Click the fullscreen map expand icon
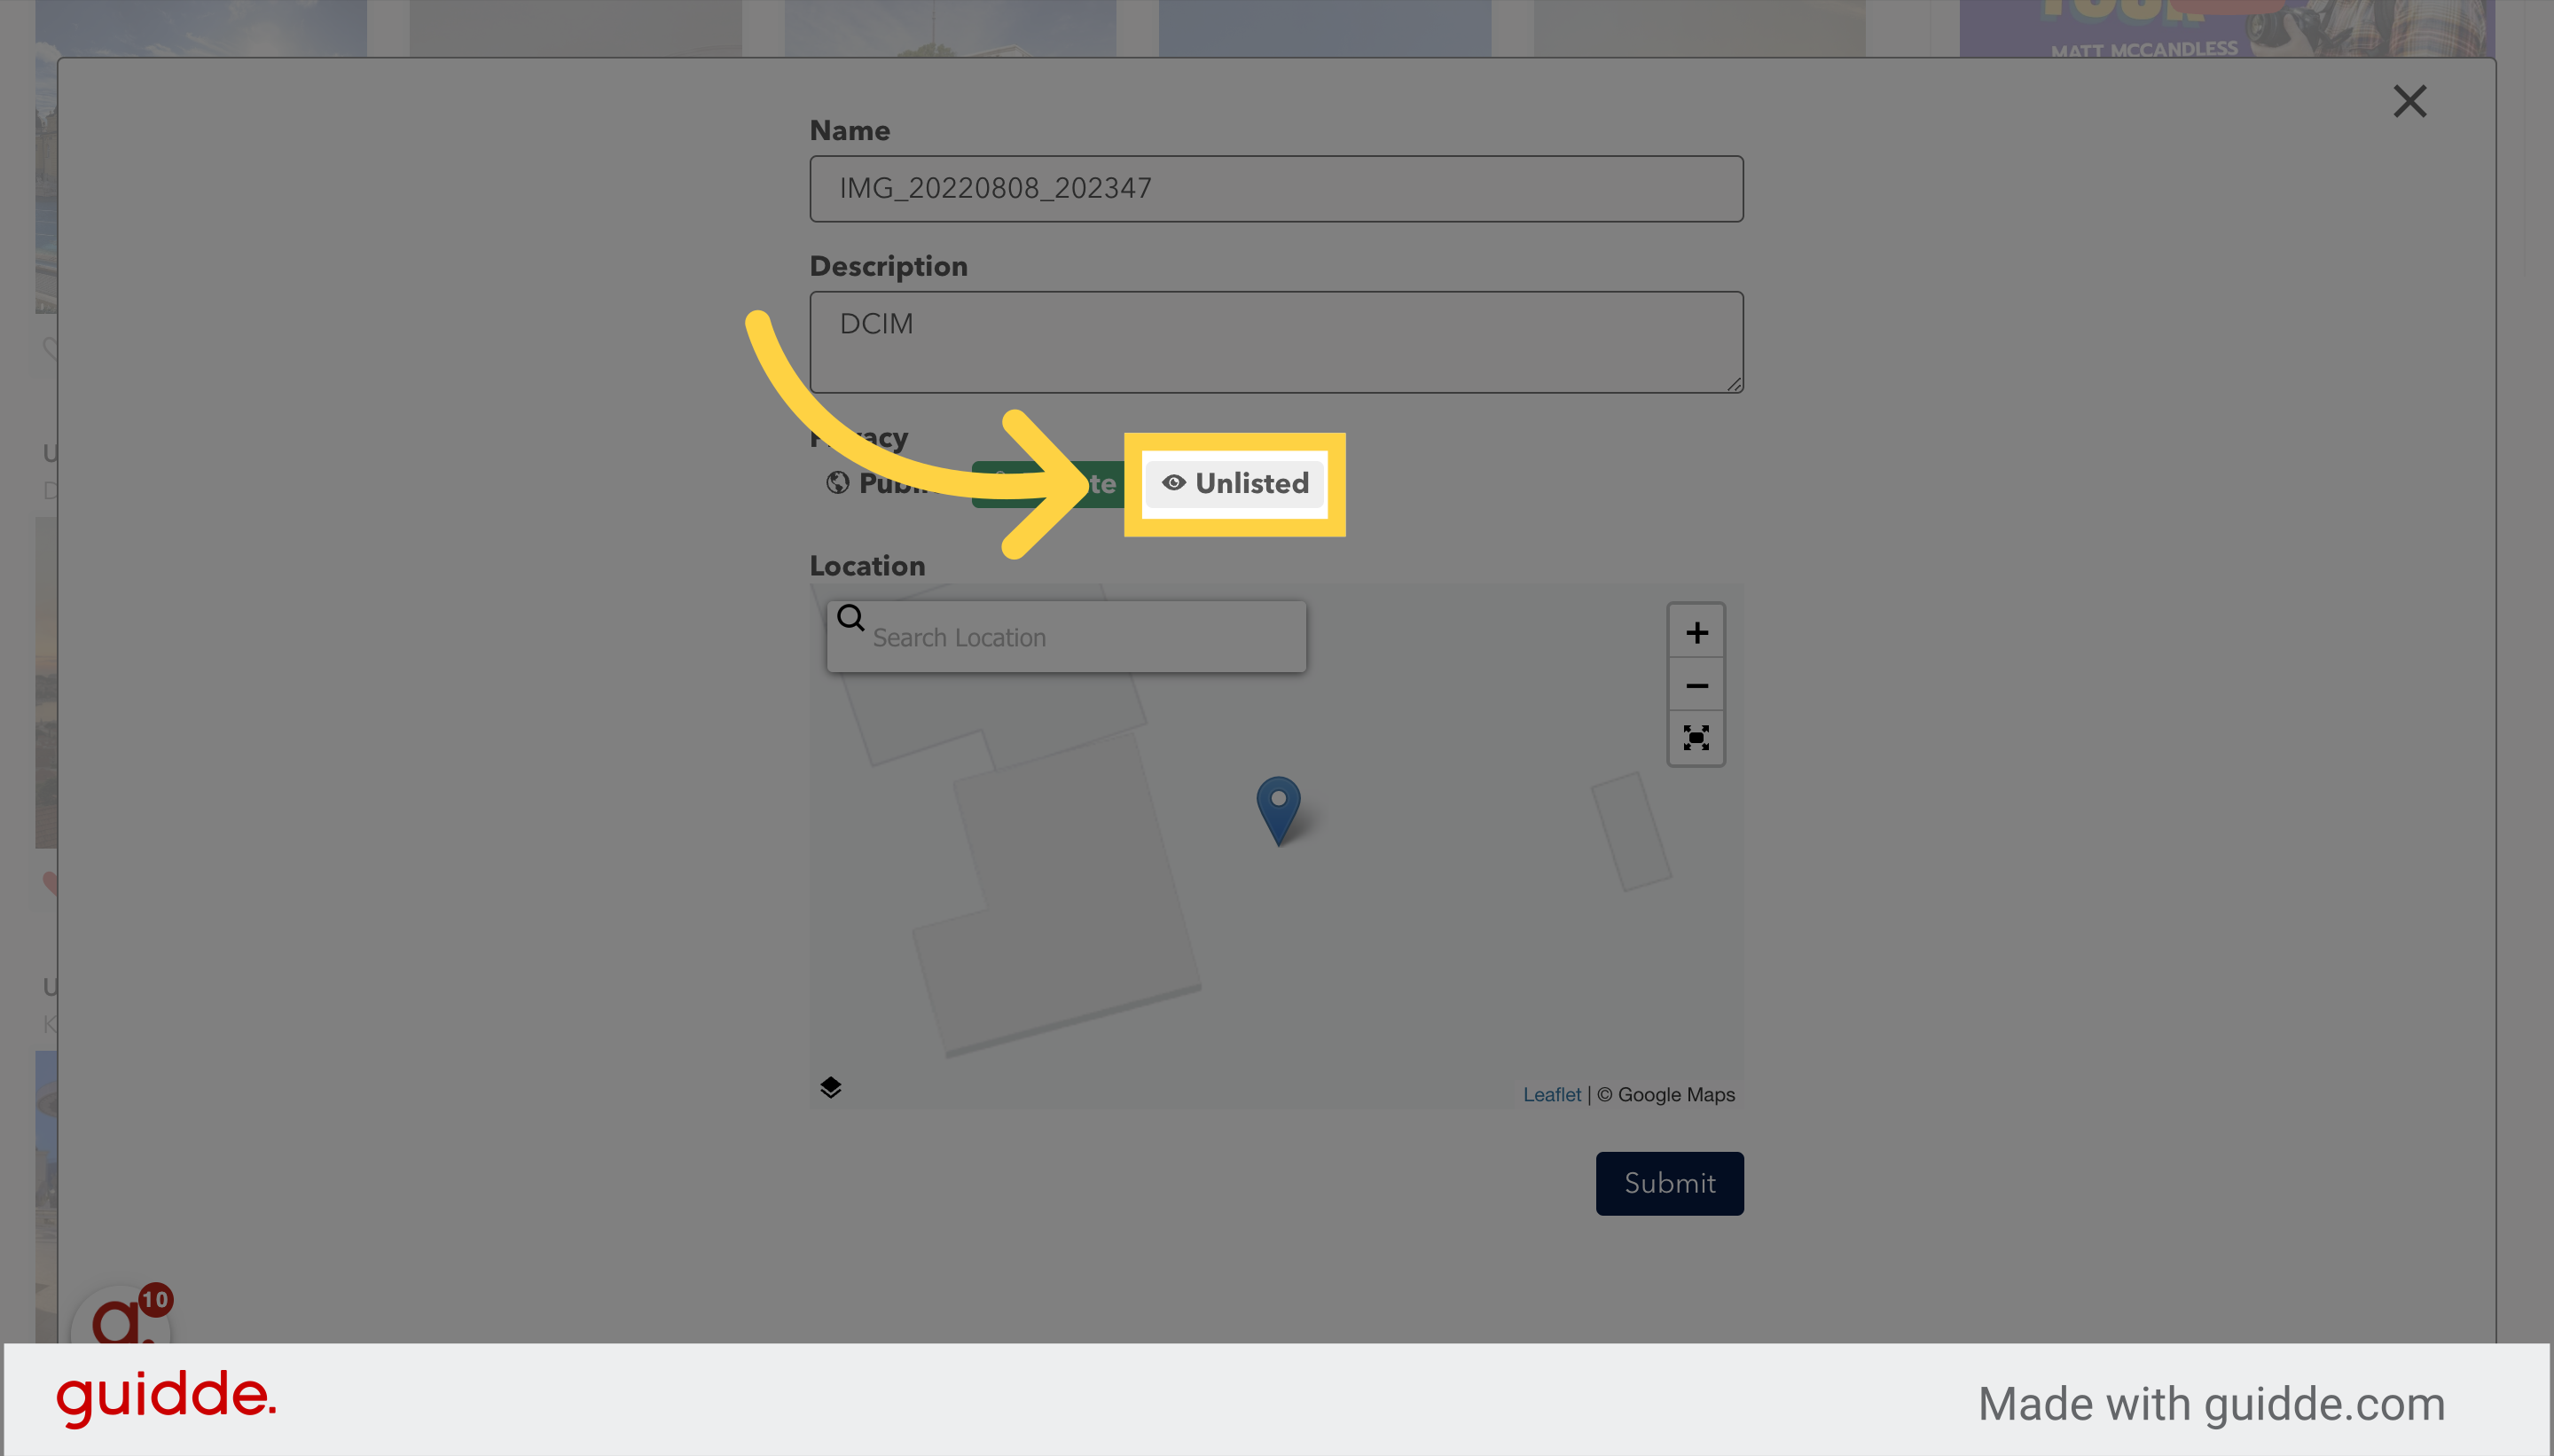This screenshot has height=1456, width=2554. tap(1696, 737)
